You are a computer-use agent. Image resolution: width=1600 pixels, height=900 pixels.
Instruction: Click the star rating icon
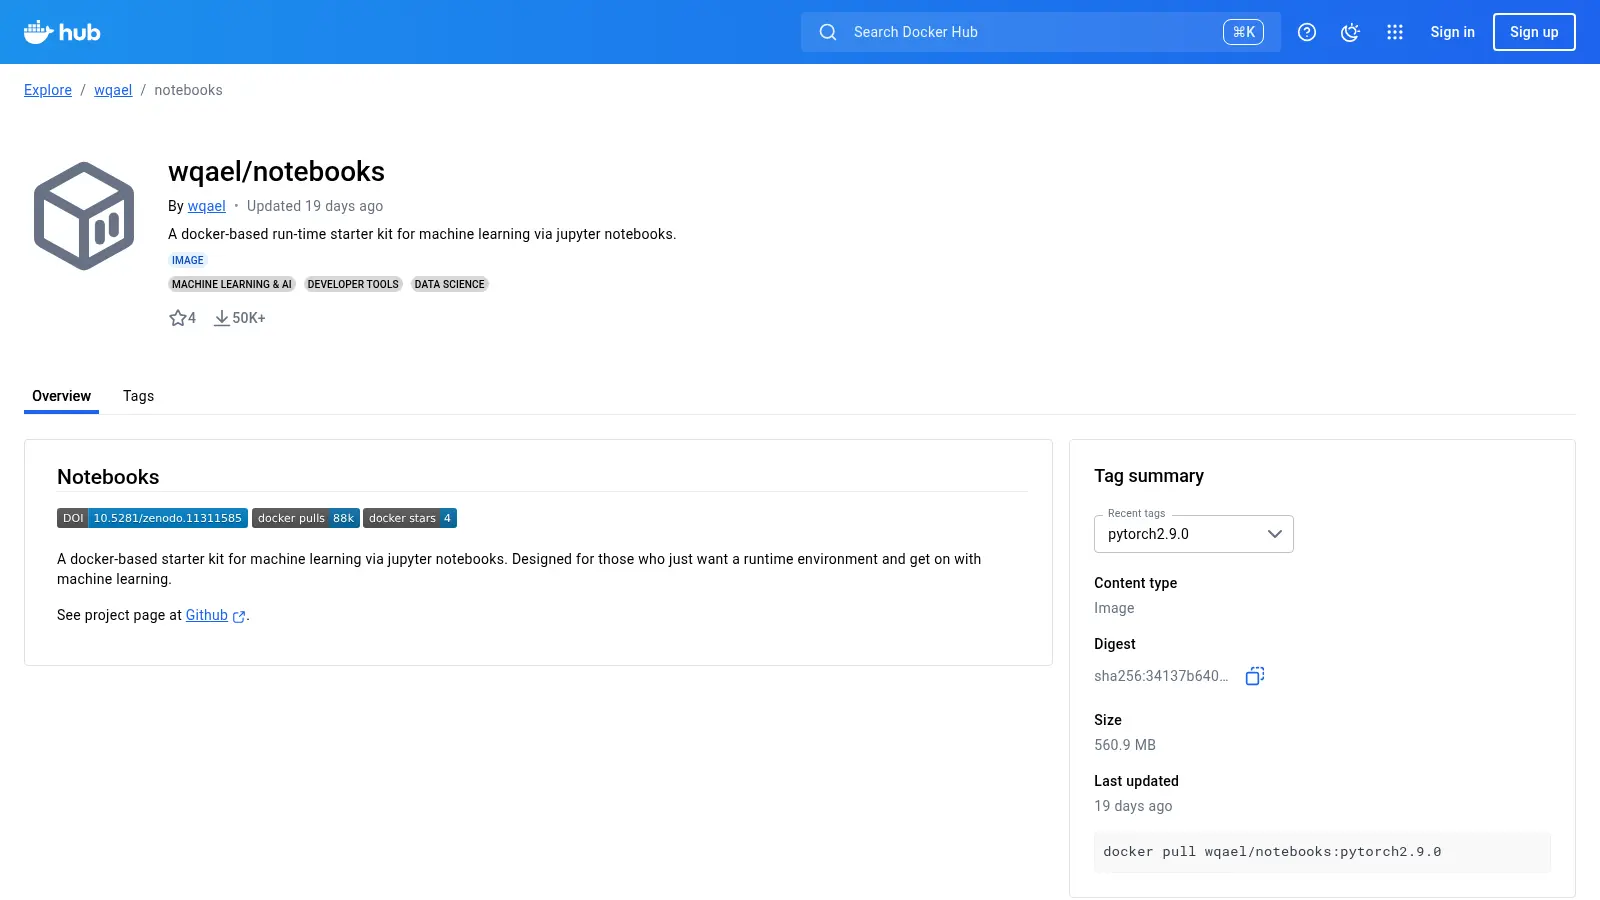click(x=178, y=318)
